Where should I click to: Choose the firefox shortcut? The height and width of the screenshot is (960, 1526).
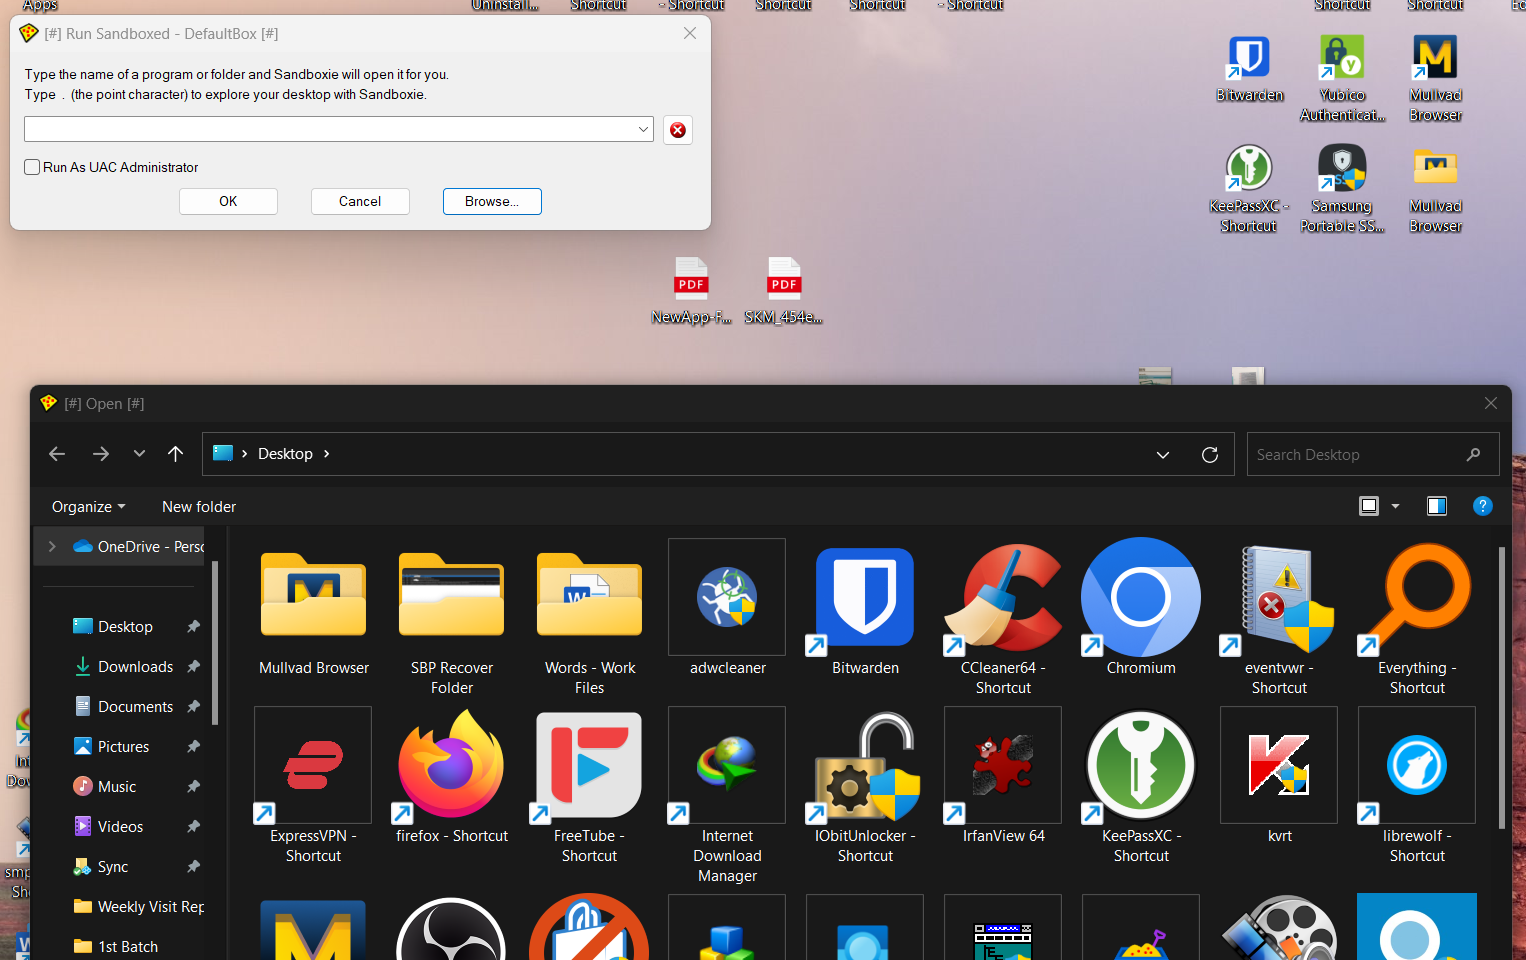[x=452, y=776]
